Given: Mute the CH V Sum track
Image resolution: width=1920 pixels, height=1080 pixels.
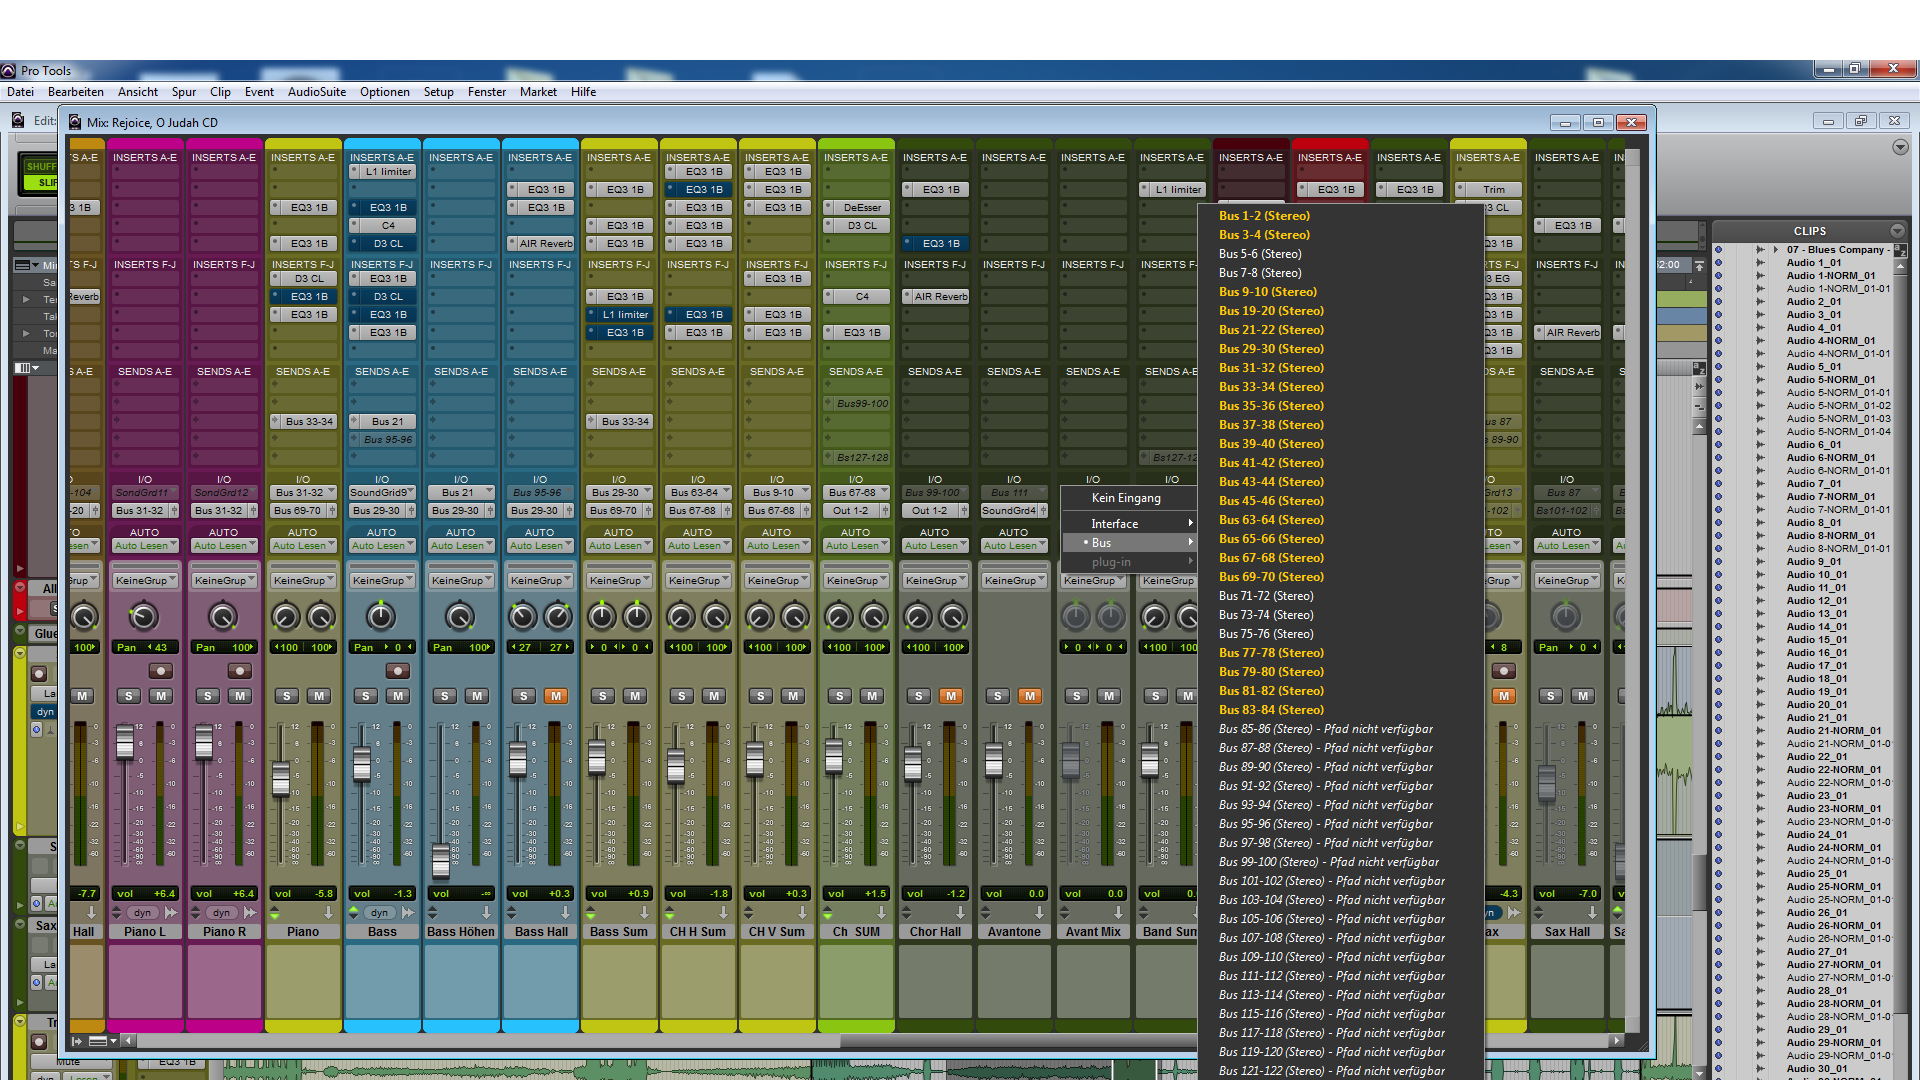Looking at the screenshot, I should tap(792, 696).
